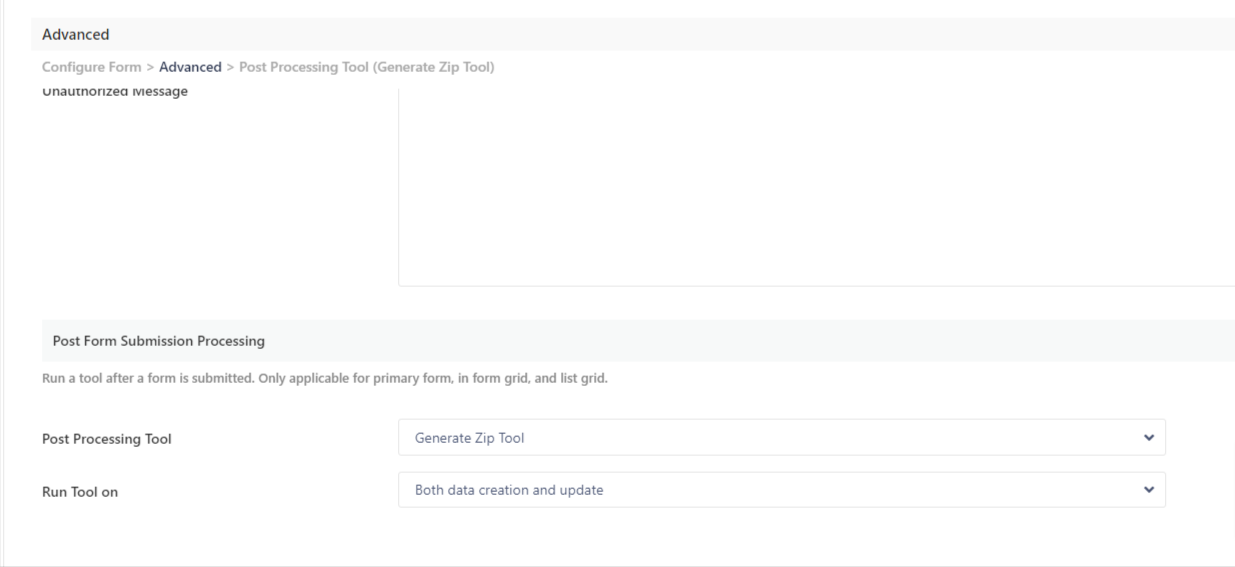This screenshot has width=1235, height=567.
Task: Select the Post Processing Tool (Generate Zip Tool) breadcrumb
Action: pyautogui.click(x=367, y=67)
